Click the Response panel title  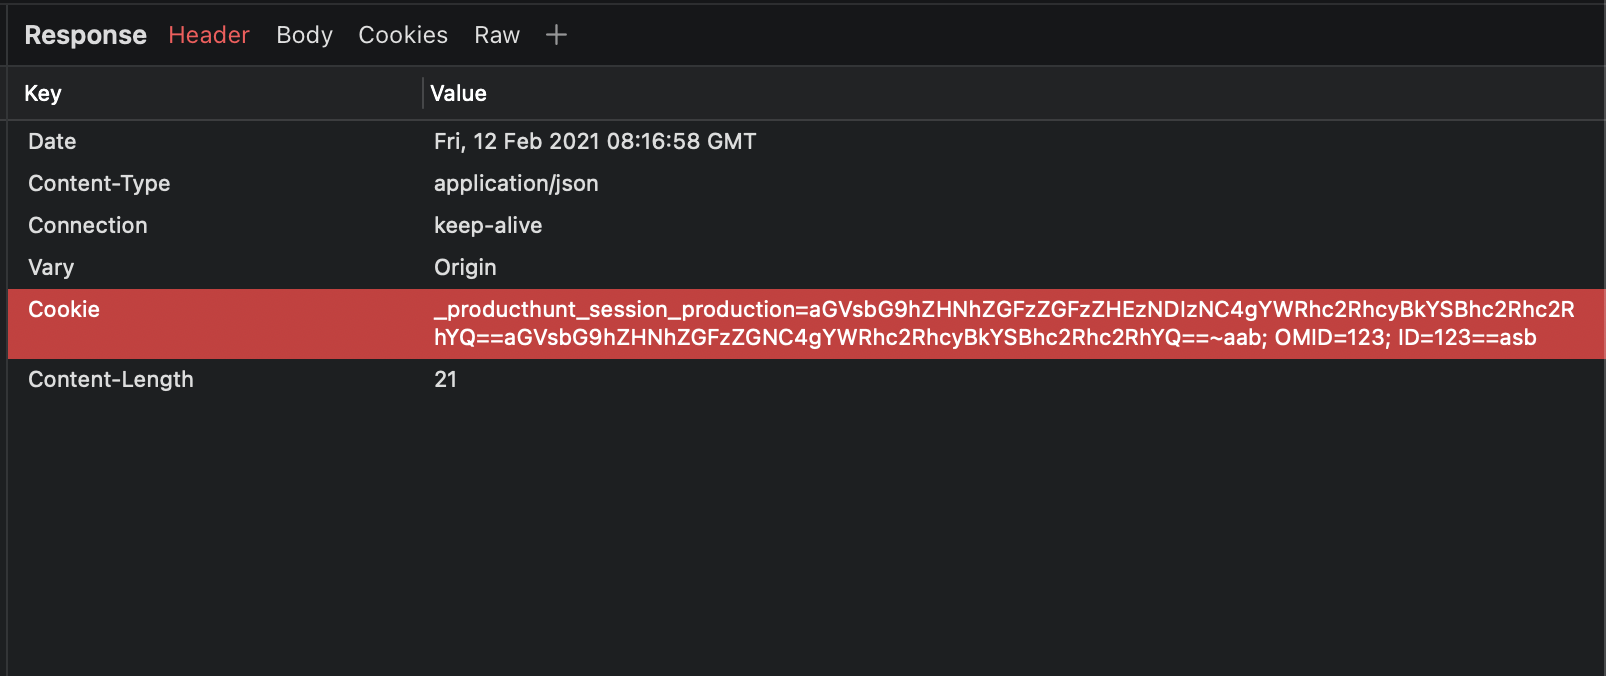(x=85, y=35)
